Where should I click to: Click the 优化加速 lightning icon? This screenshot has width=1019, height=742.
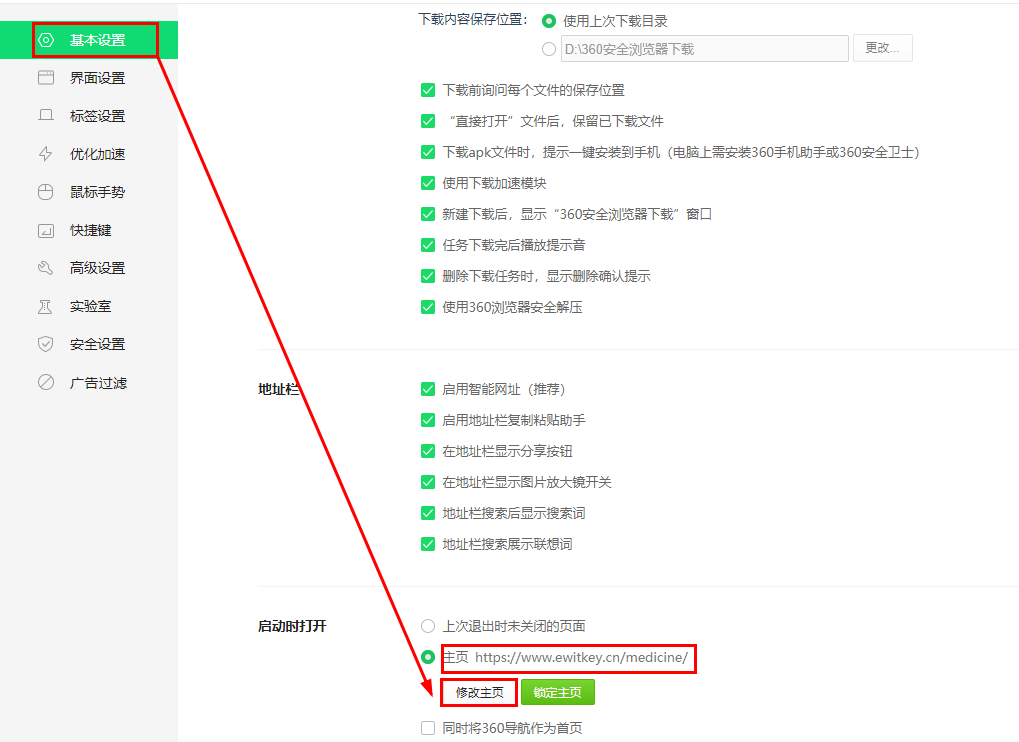(x=46, y=154)
